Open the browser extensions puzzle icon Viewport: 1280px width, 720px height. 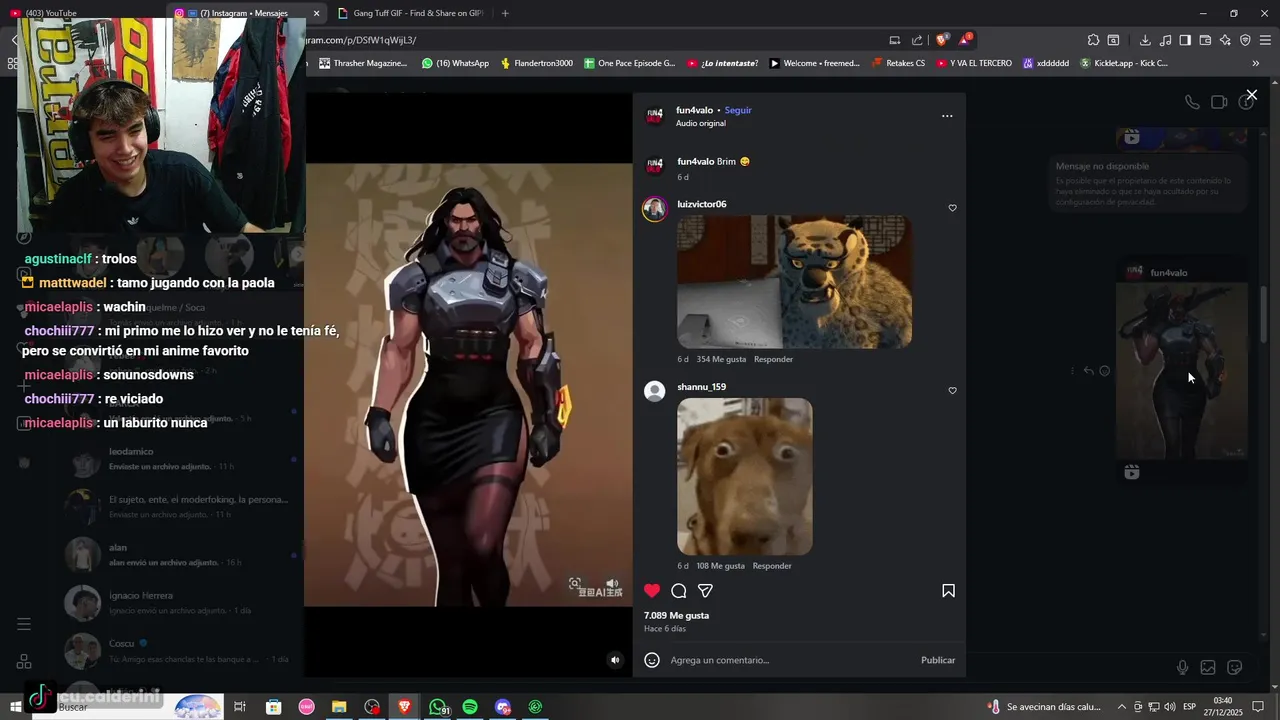point(1093,40)
